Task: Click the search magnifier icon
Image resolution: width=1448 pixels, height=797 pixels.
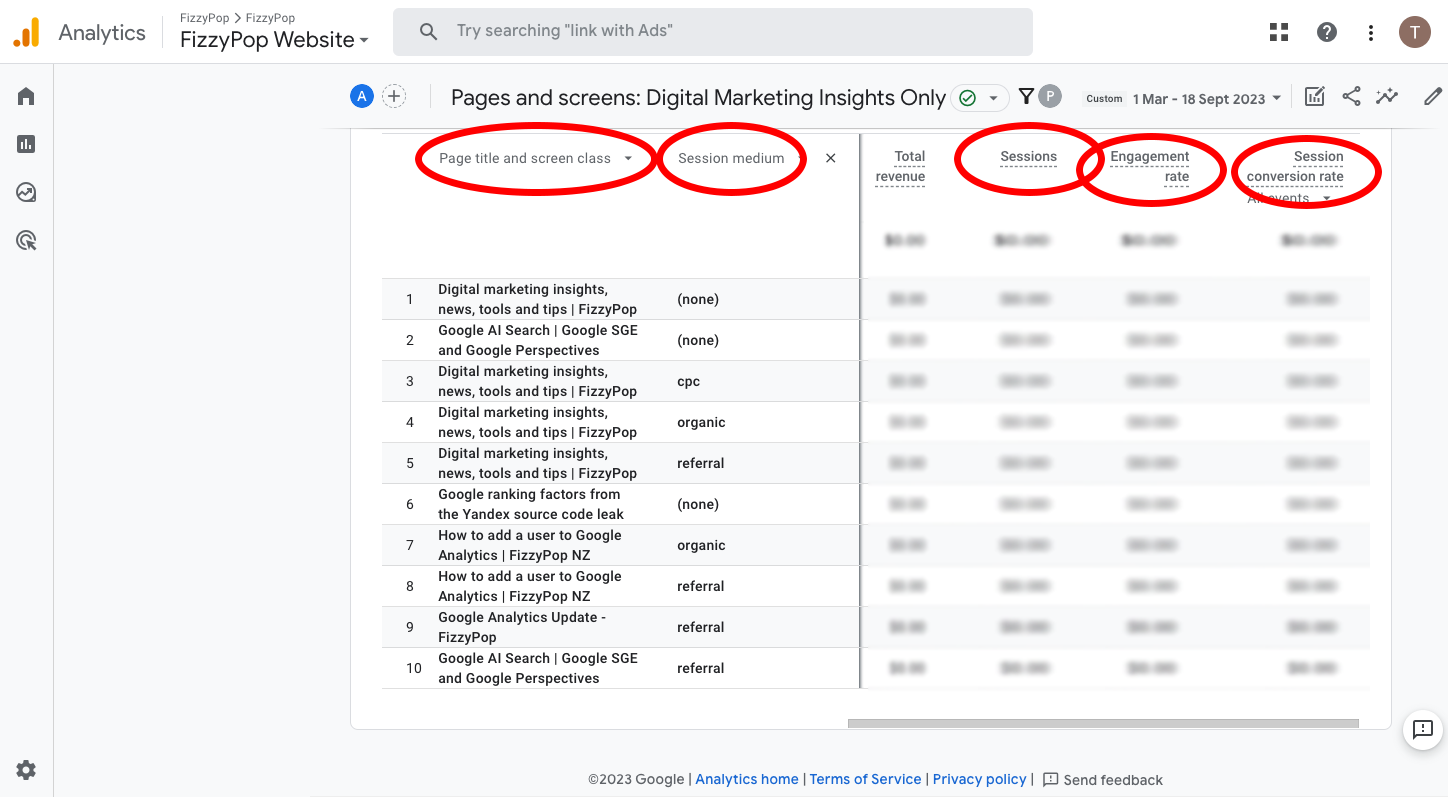Action: (428, 31)
